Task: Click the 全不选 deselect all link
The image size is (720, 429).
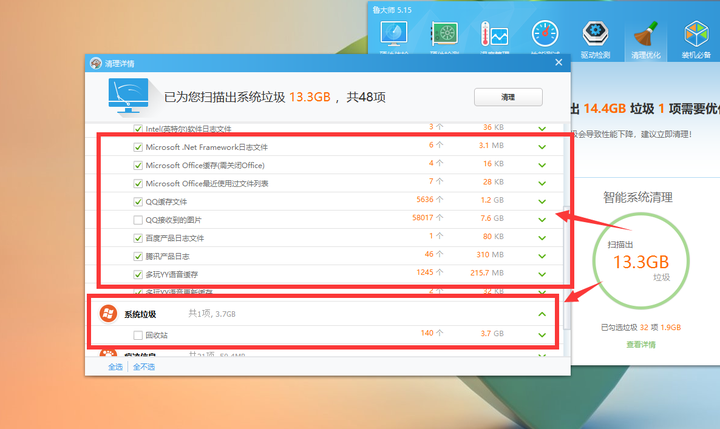Action: pyautogui.click(x=144, y=367)
